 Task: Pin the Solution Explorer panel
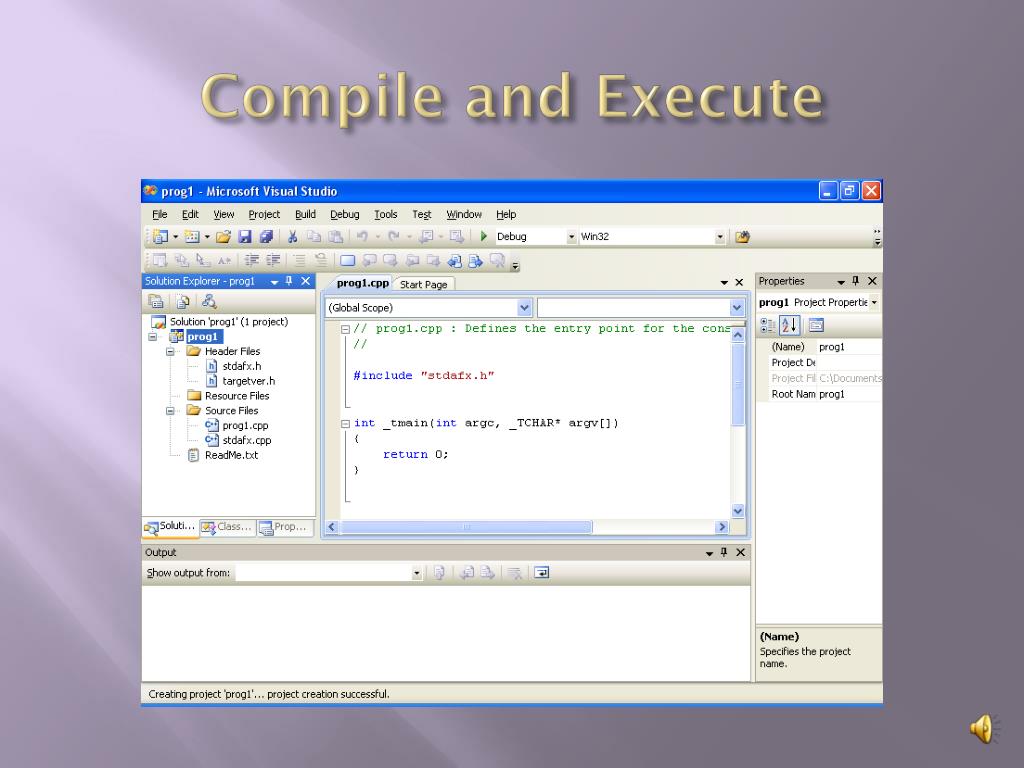tap(289, 281)
